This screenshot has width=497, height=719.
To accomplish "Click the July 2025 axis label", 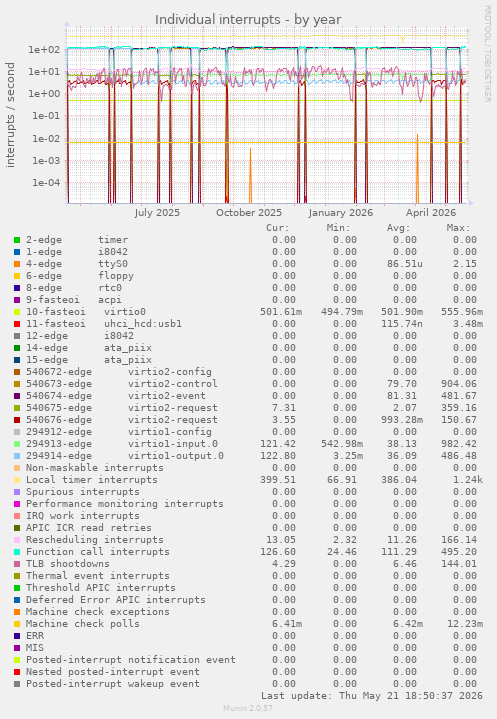I will tap(157, 213).
